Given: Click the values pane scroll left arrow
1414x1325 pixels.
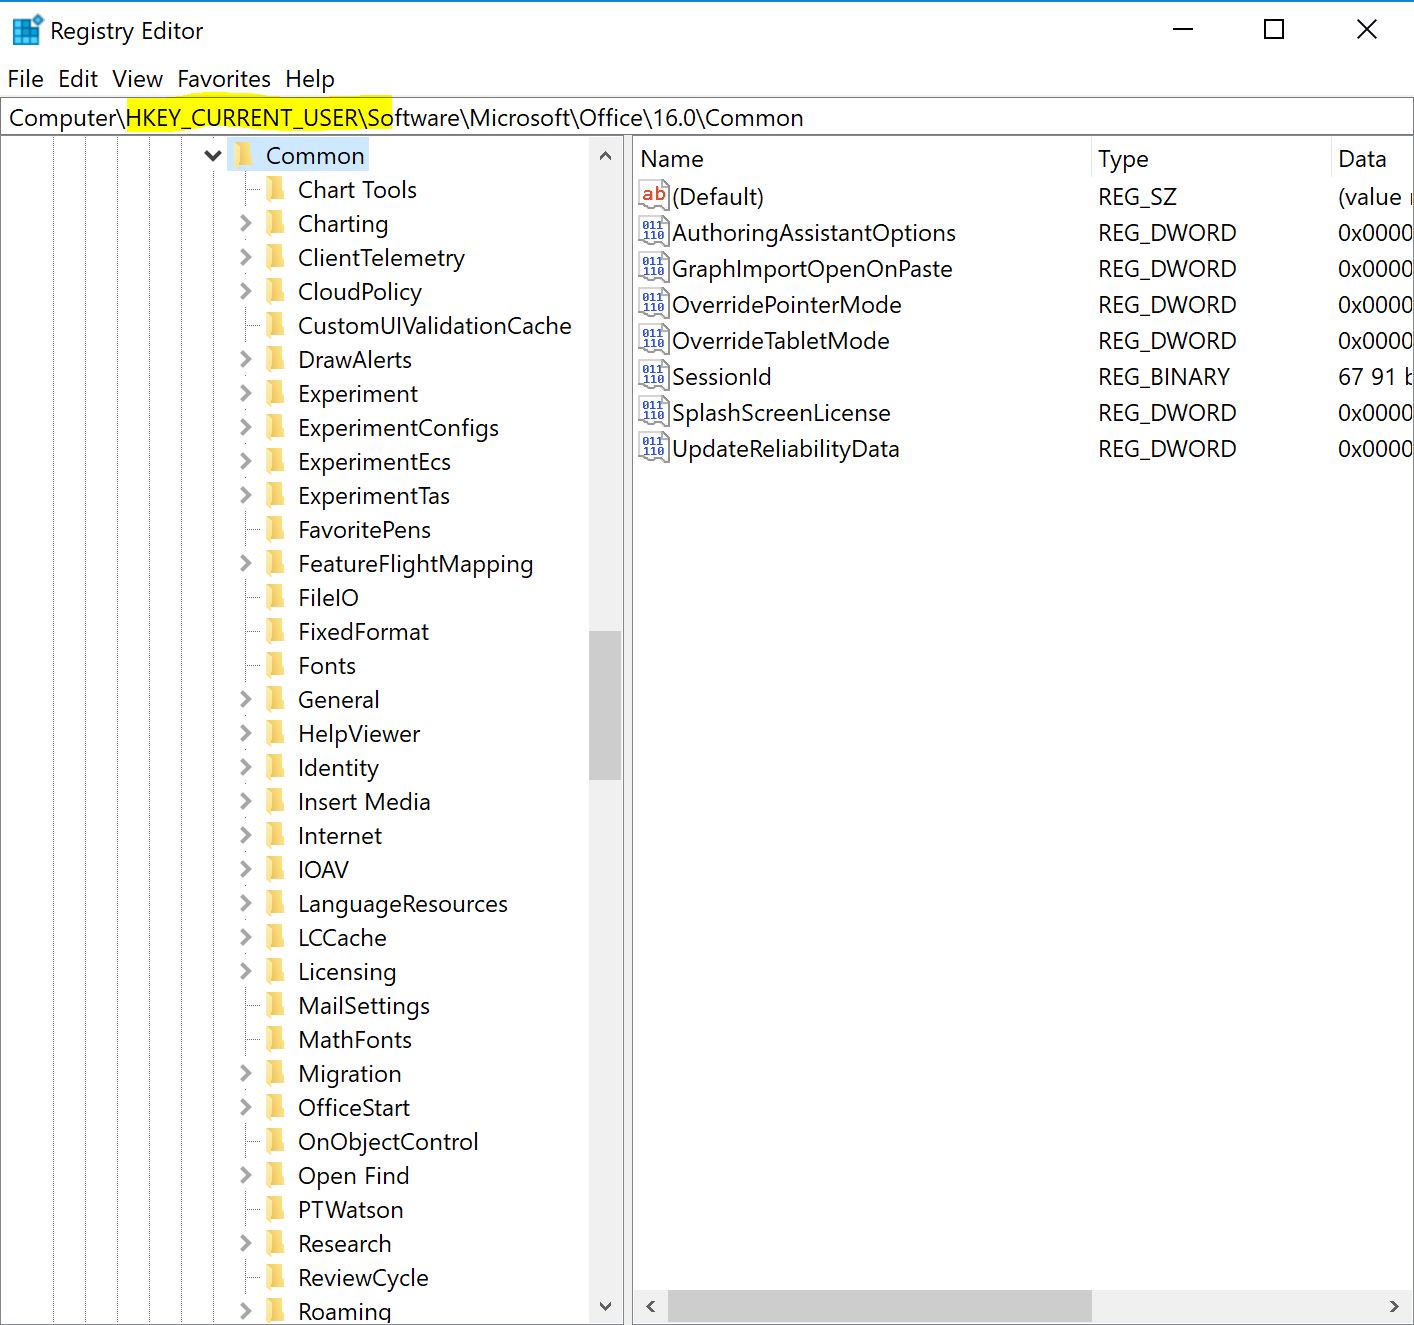Looking at the screenshot, I should [x=651, y=1306].
